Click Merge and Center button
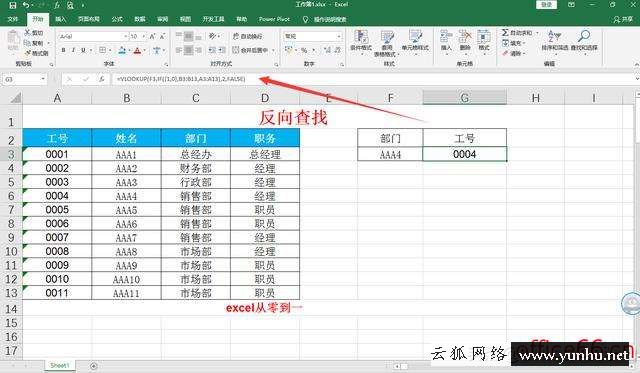This screenshot has height=373, width=640. pos(250,50)
